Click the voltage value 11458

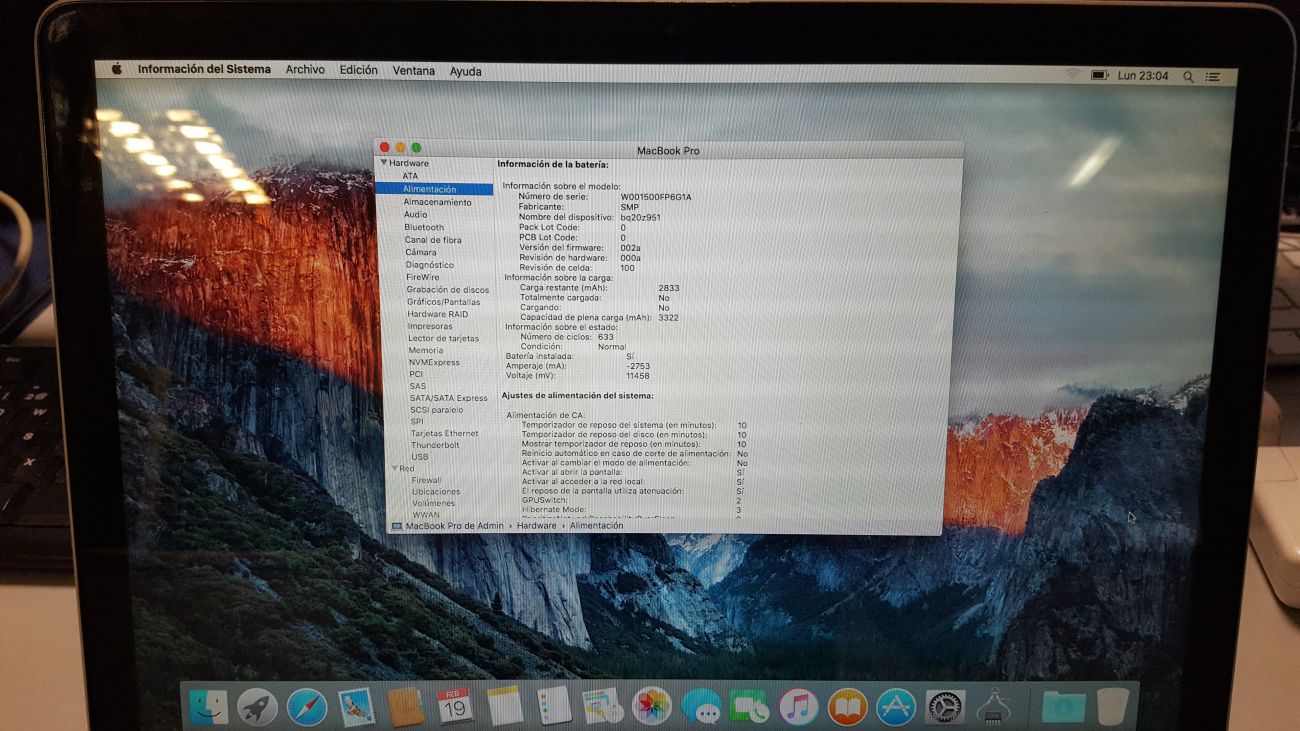tap(638, 376)
